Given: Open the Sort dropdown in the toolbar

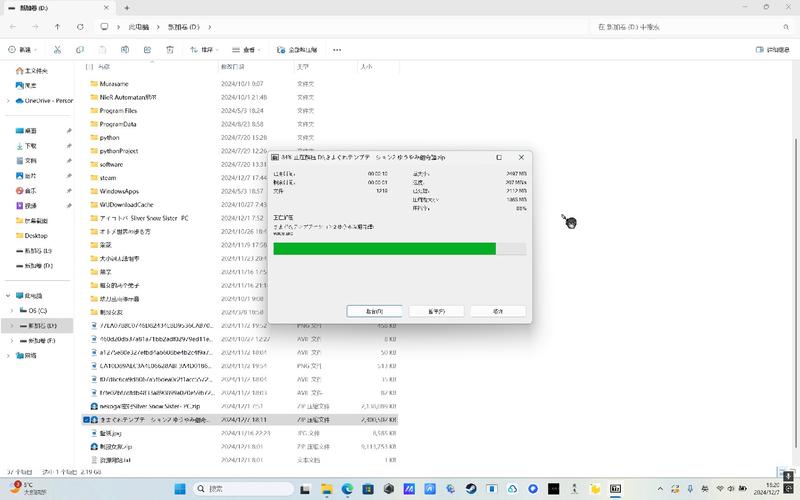Looking at the screenshot, I should tap(204, 48).
